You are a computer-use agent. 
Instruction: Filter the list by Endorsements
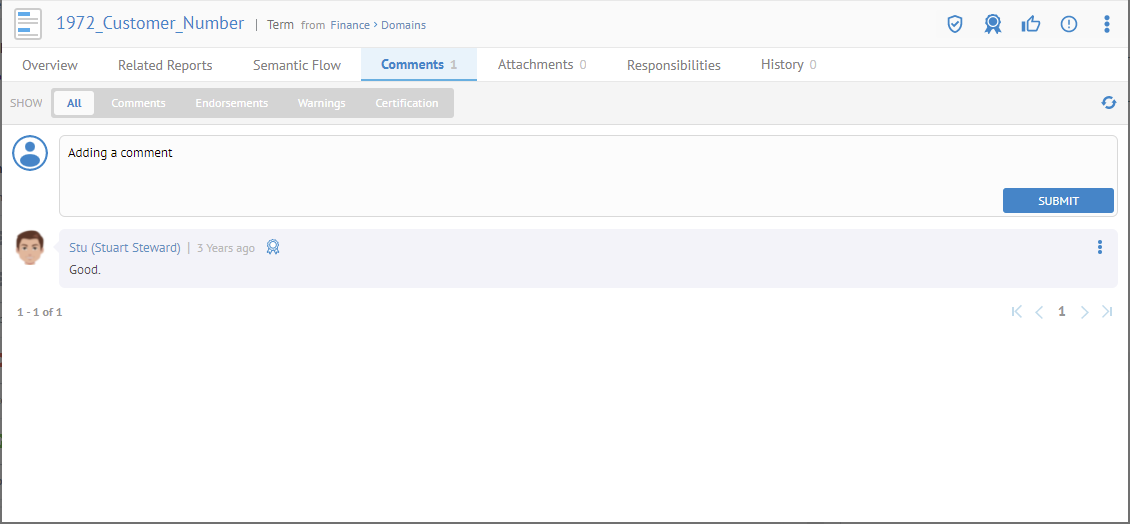tap(231, 103)
